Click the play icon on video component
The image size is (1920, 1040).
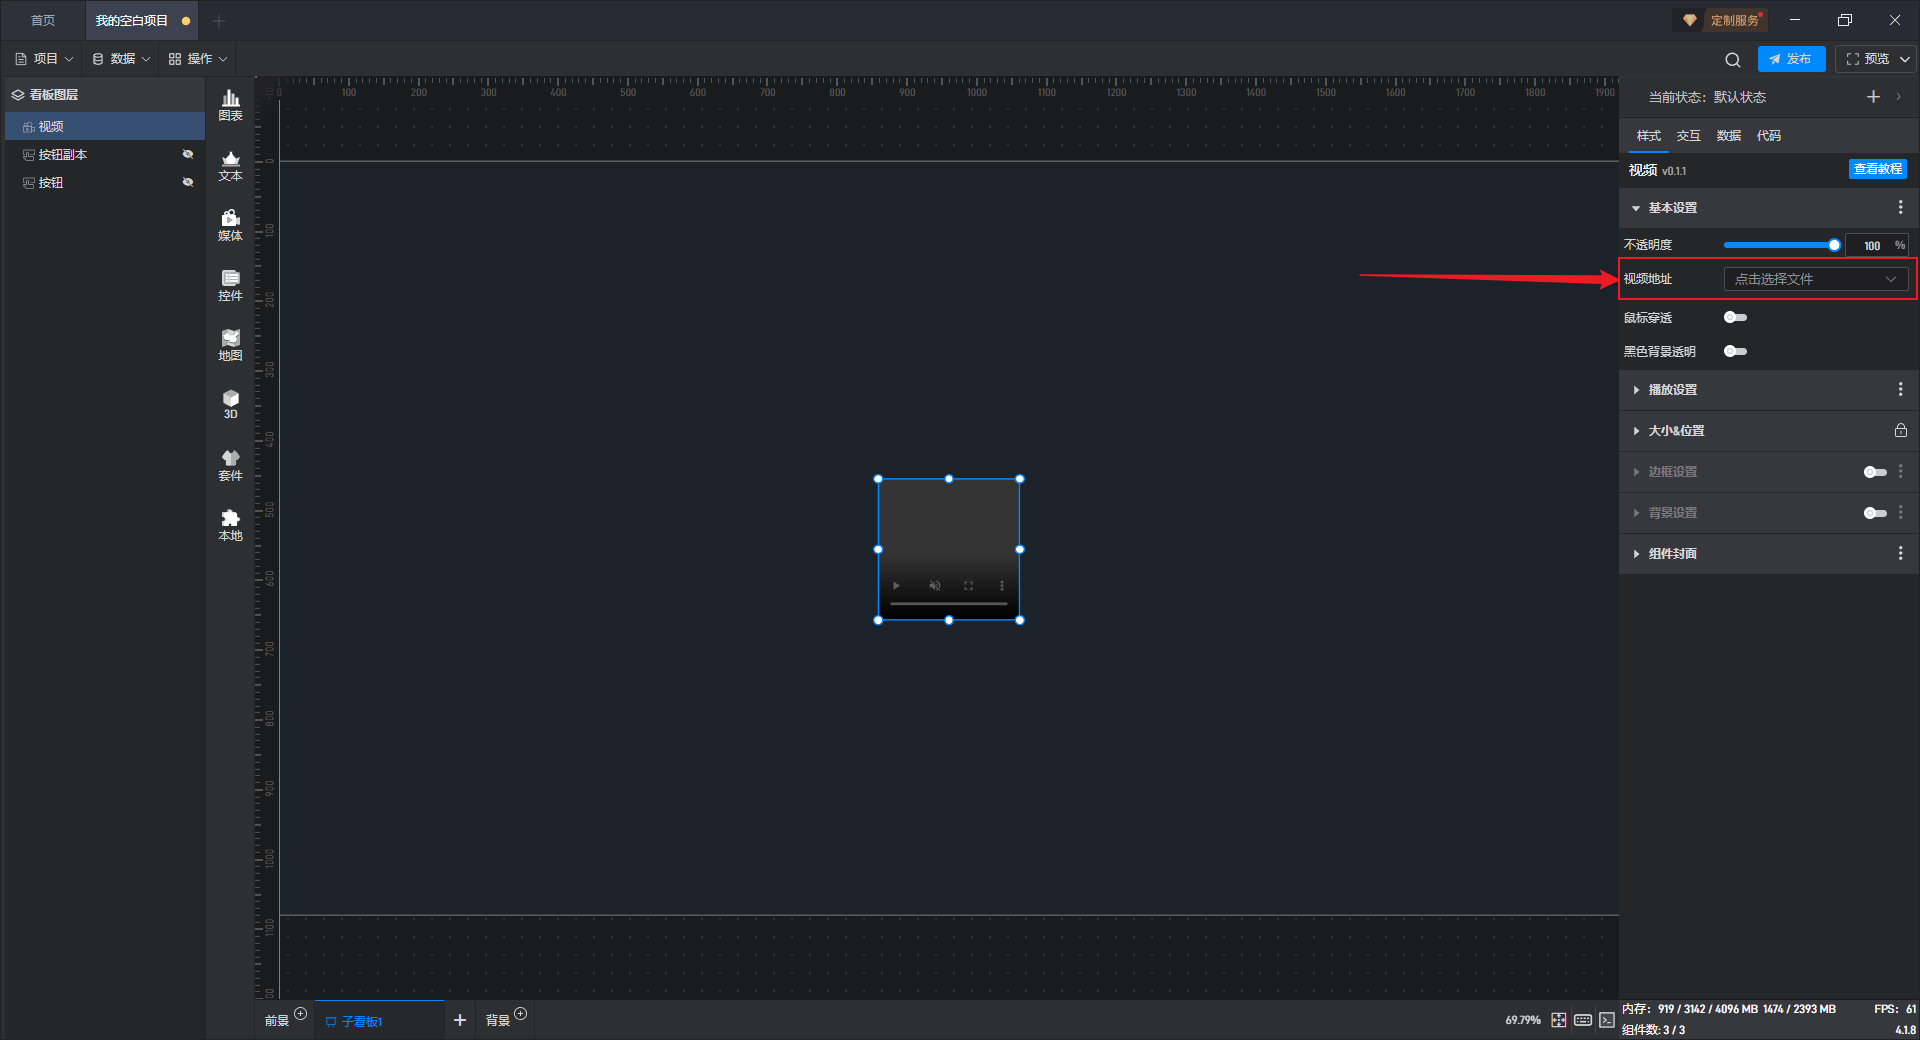point(896,586)
